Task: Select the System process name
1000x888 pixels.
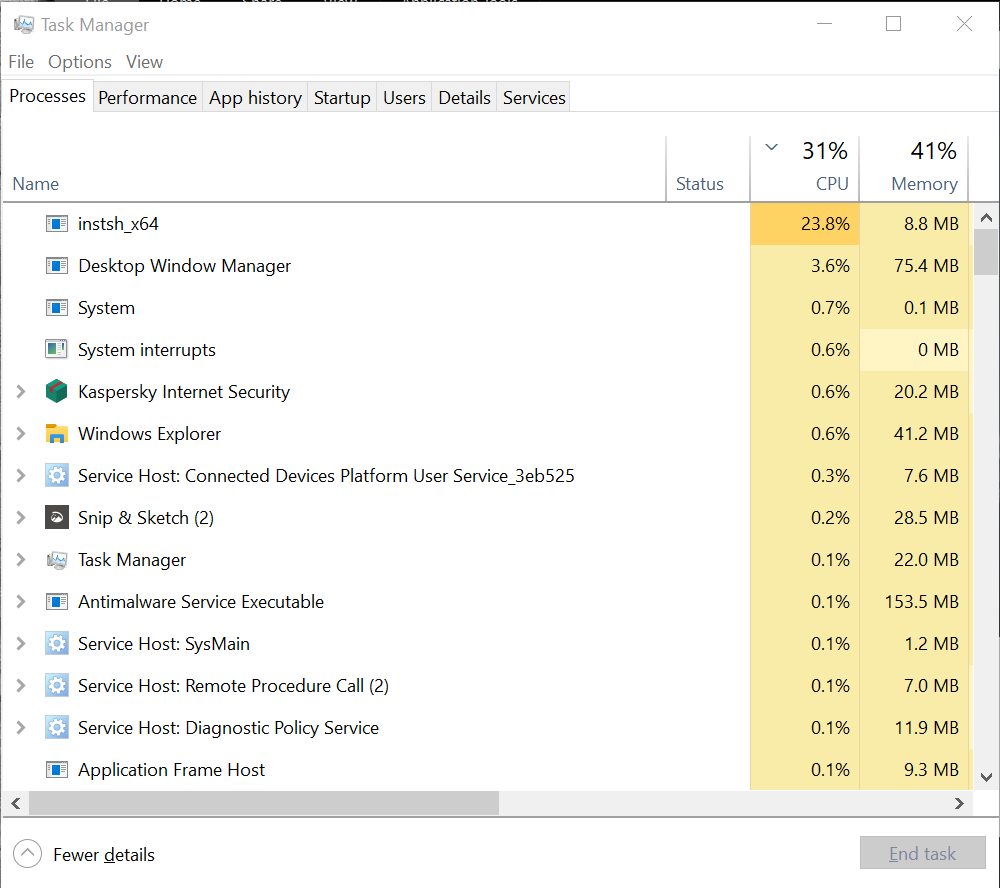Action: click(107, 308)
